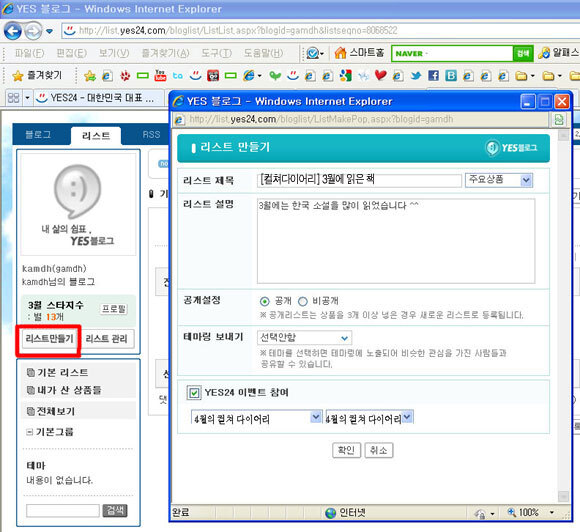Open the 도구(T) menu

(x=216, y=53)
